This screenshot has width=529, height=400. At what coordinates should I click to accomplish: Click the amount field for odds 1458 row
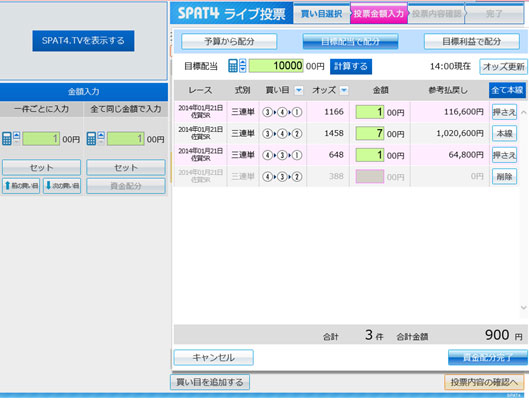370,134
